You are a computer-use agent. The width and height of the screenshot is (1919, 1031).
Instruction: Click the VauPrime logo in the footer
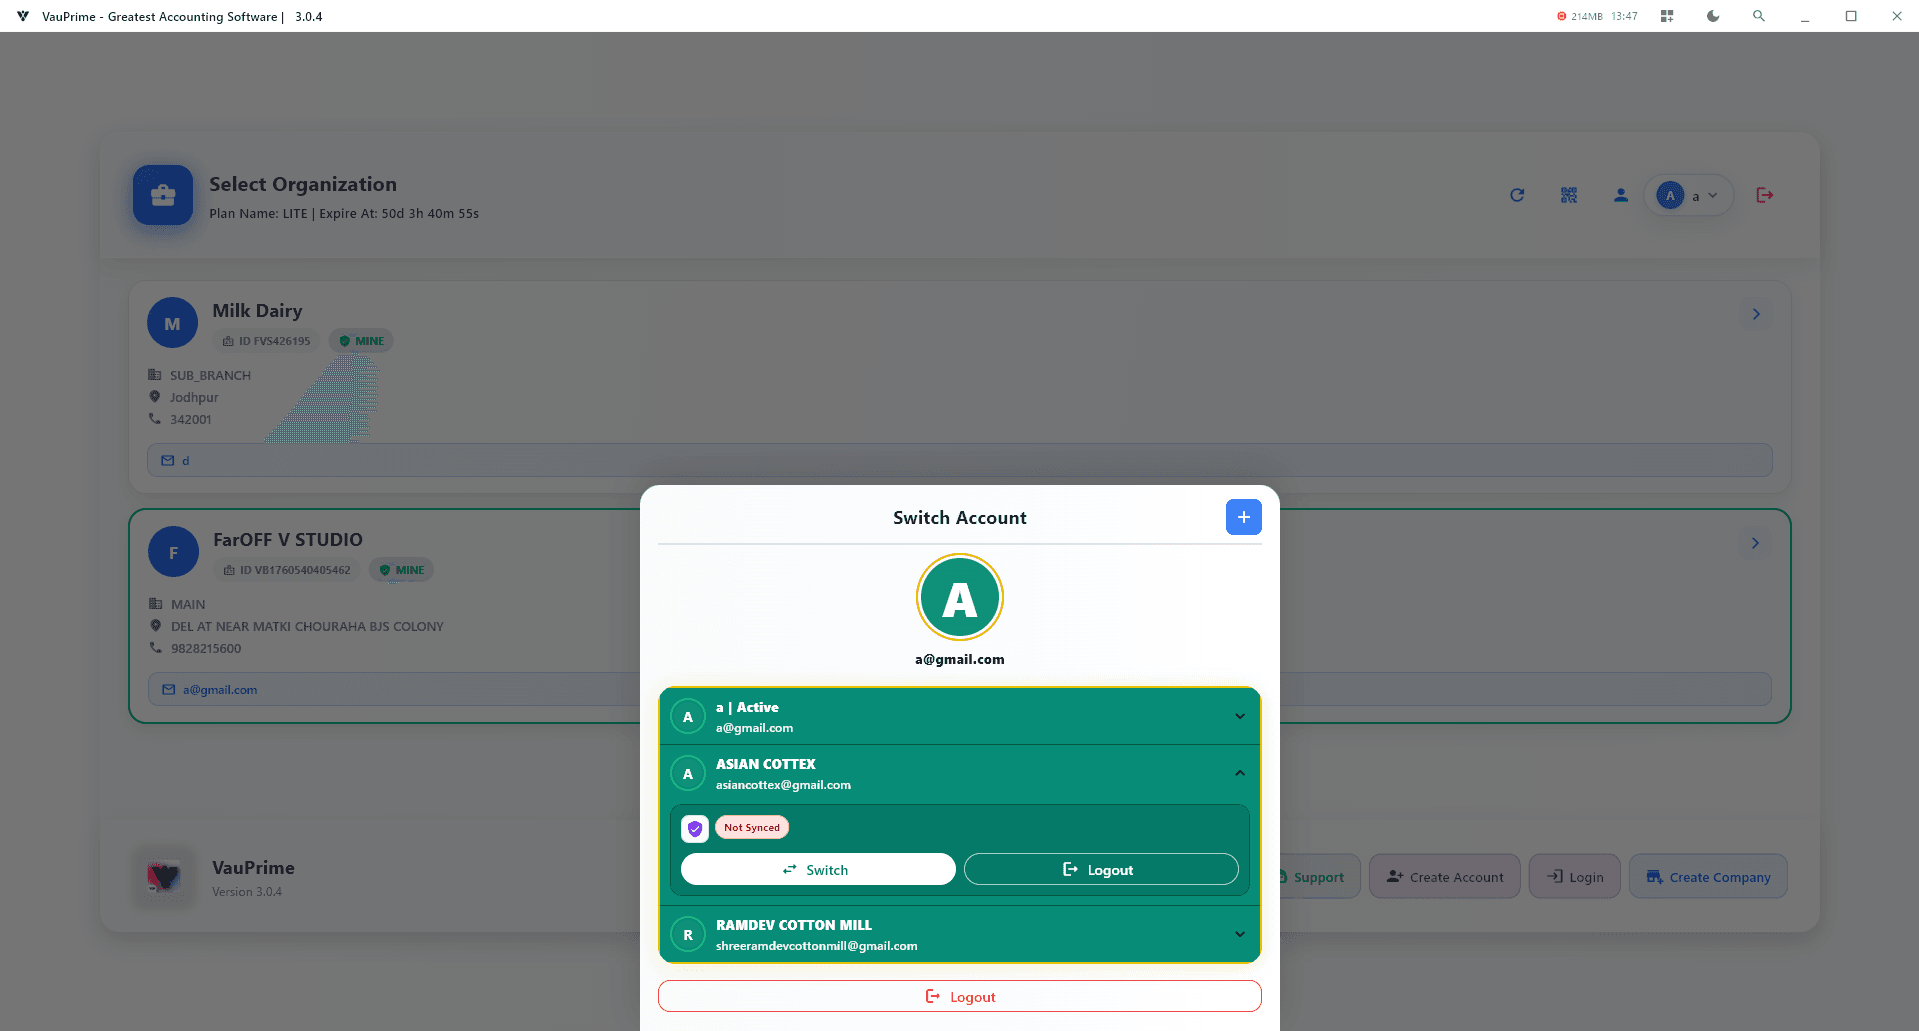(x=164, y=877)
